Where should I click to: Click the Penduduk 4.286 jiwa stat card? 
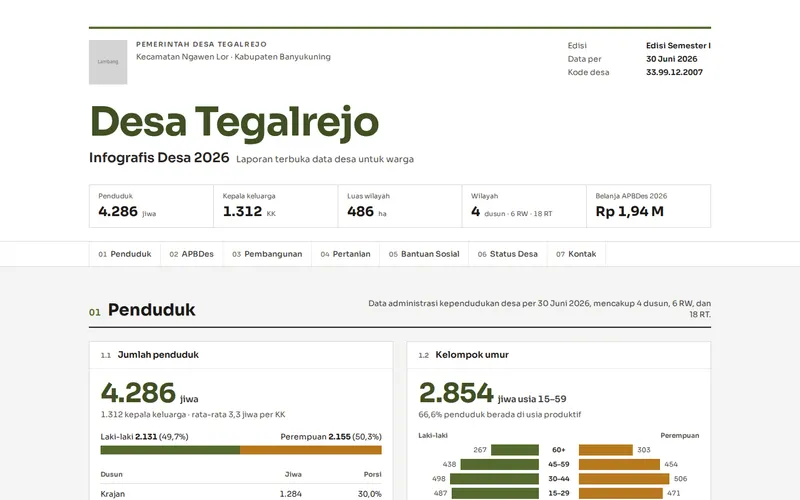coord(151,206)
